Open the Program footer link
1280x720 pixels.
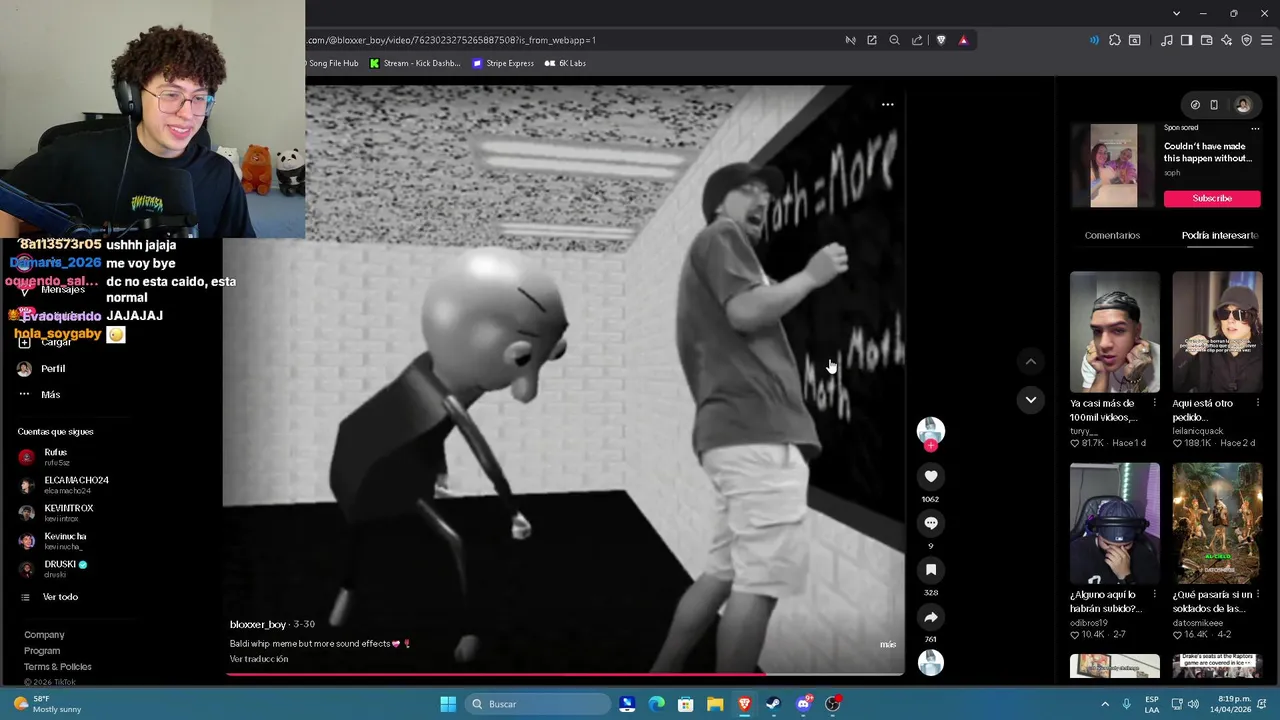[42, 651]
